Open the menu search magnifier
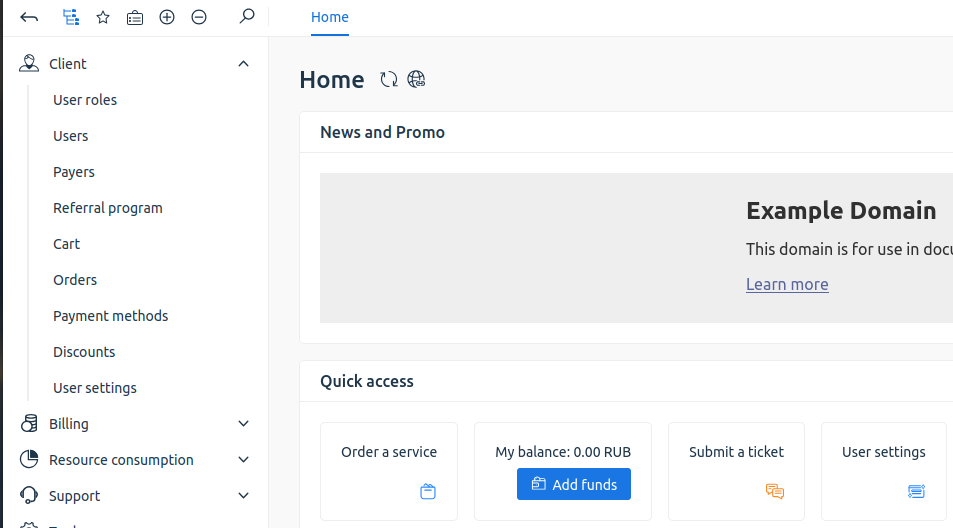 [x=247, y=16]
